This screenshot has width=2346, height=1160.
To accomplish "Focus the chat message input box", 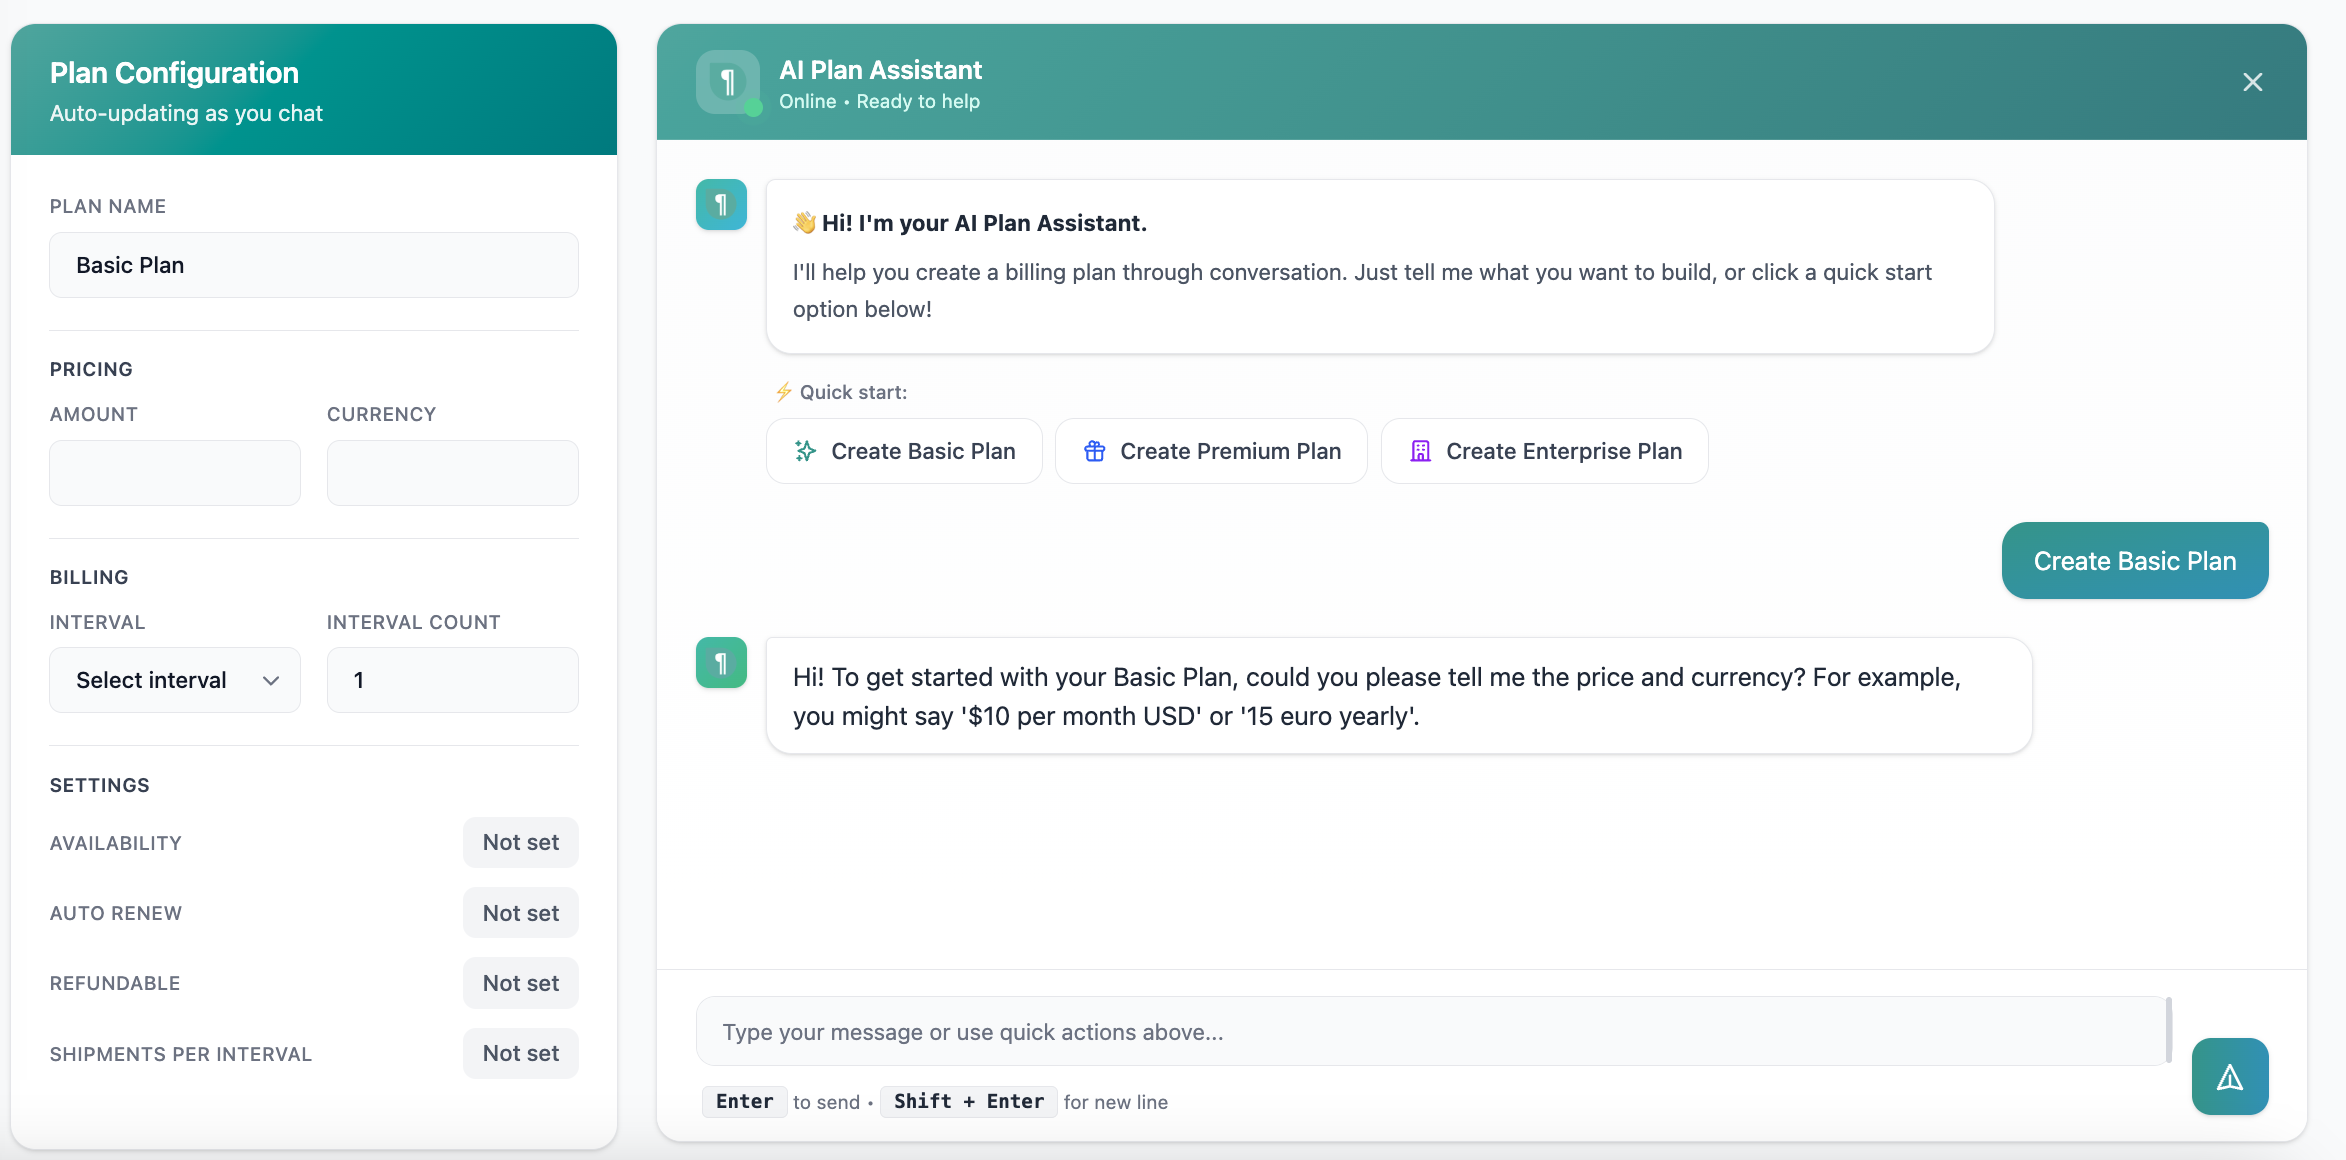I will (1432, 1031).
